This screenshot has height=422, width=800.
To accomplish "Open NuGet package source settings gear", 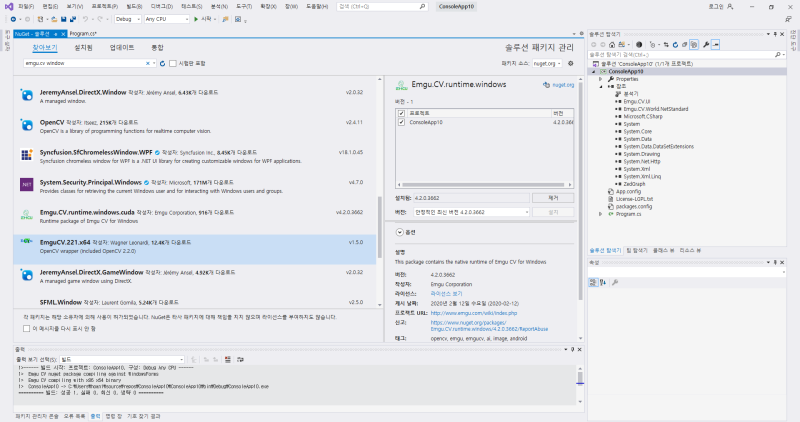I will [x=571, y=63].
